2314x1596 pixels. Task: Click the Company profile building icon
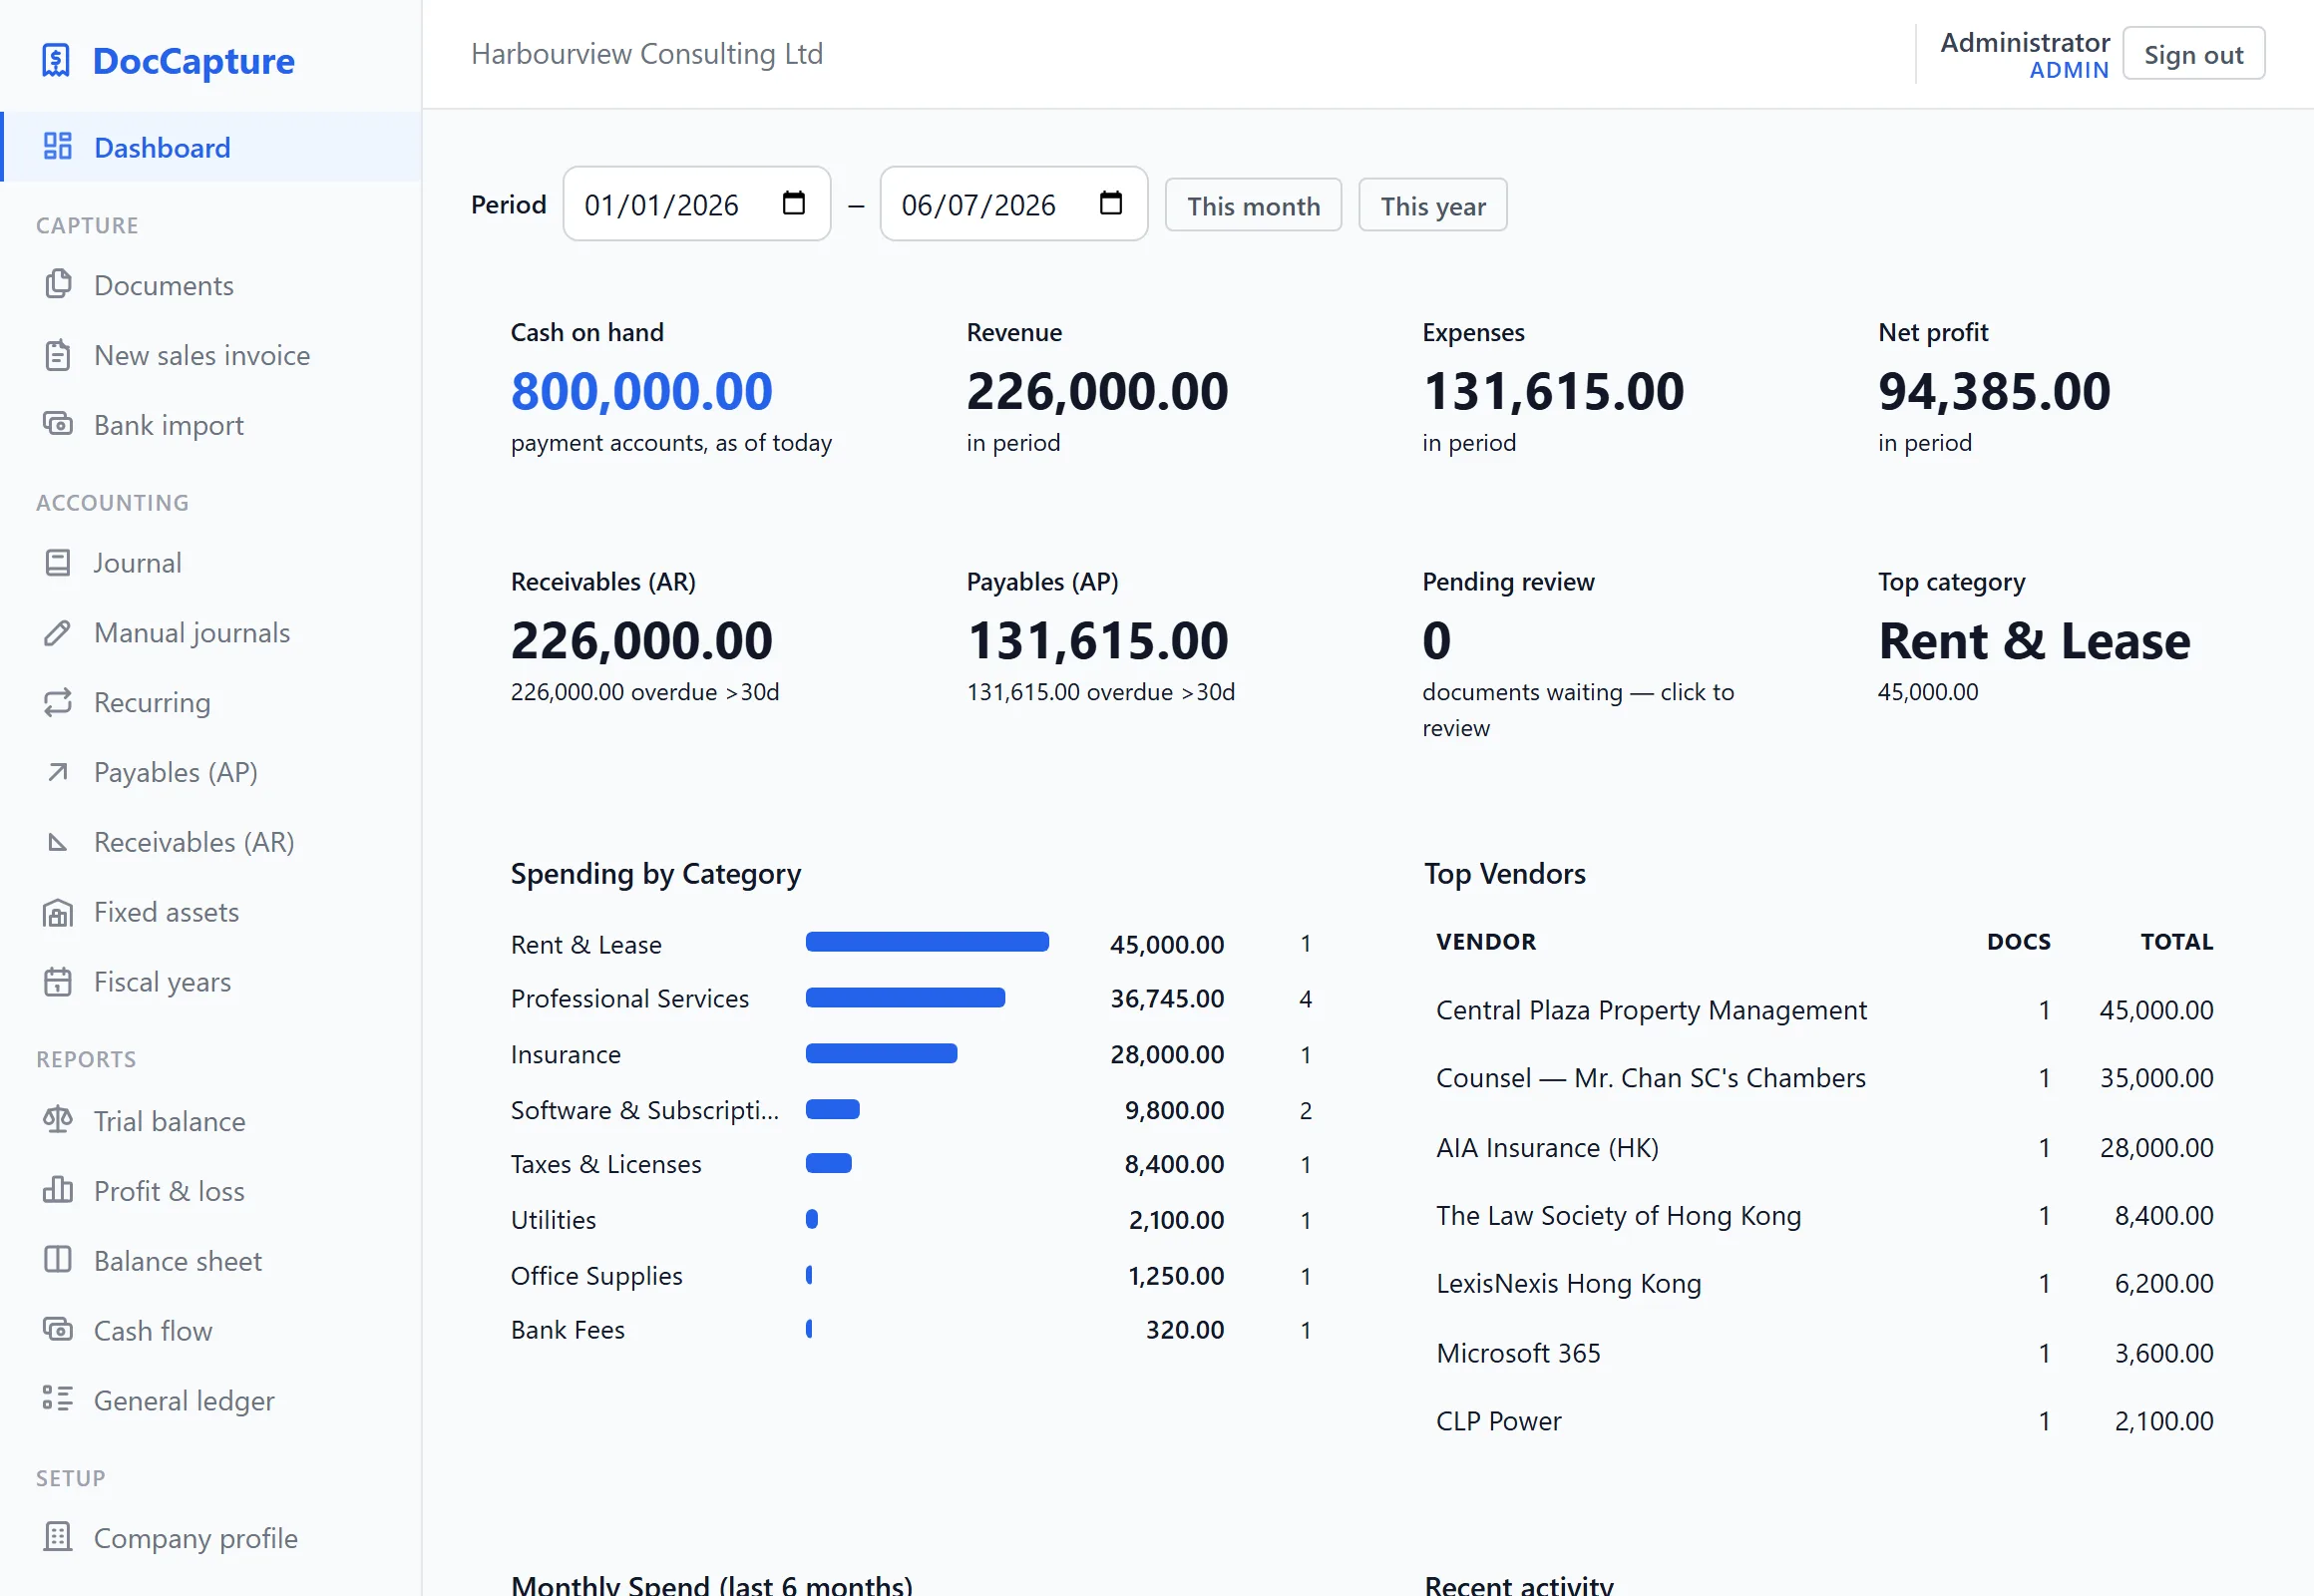tap(58, 1537)
